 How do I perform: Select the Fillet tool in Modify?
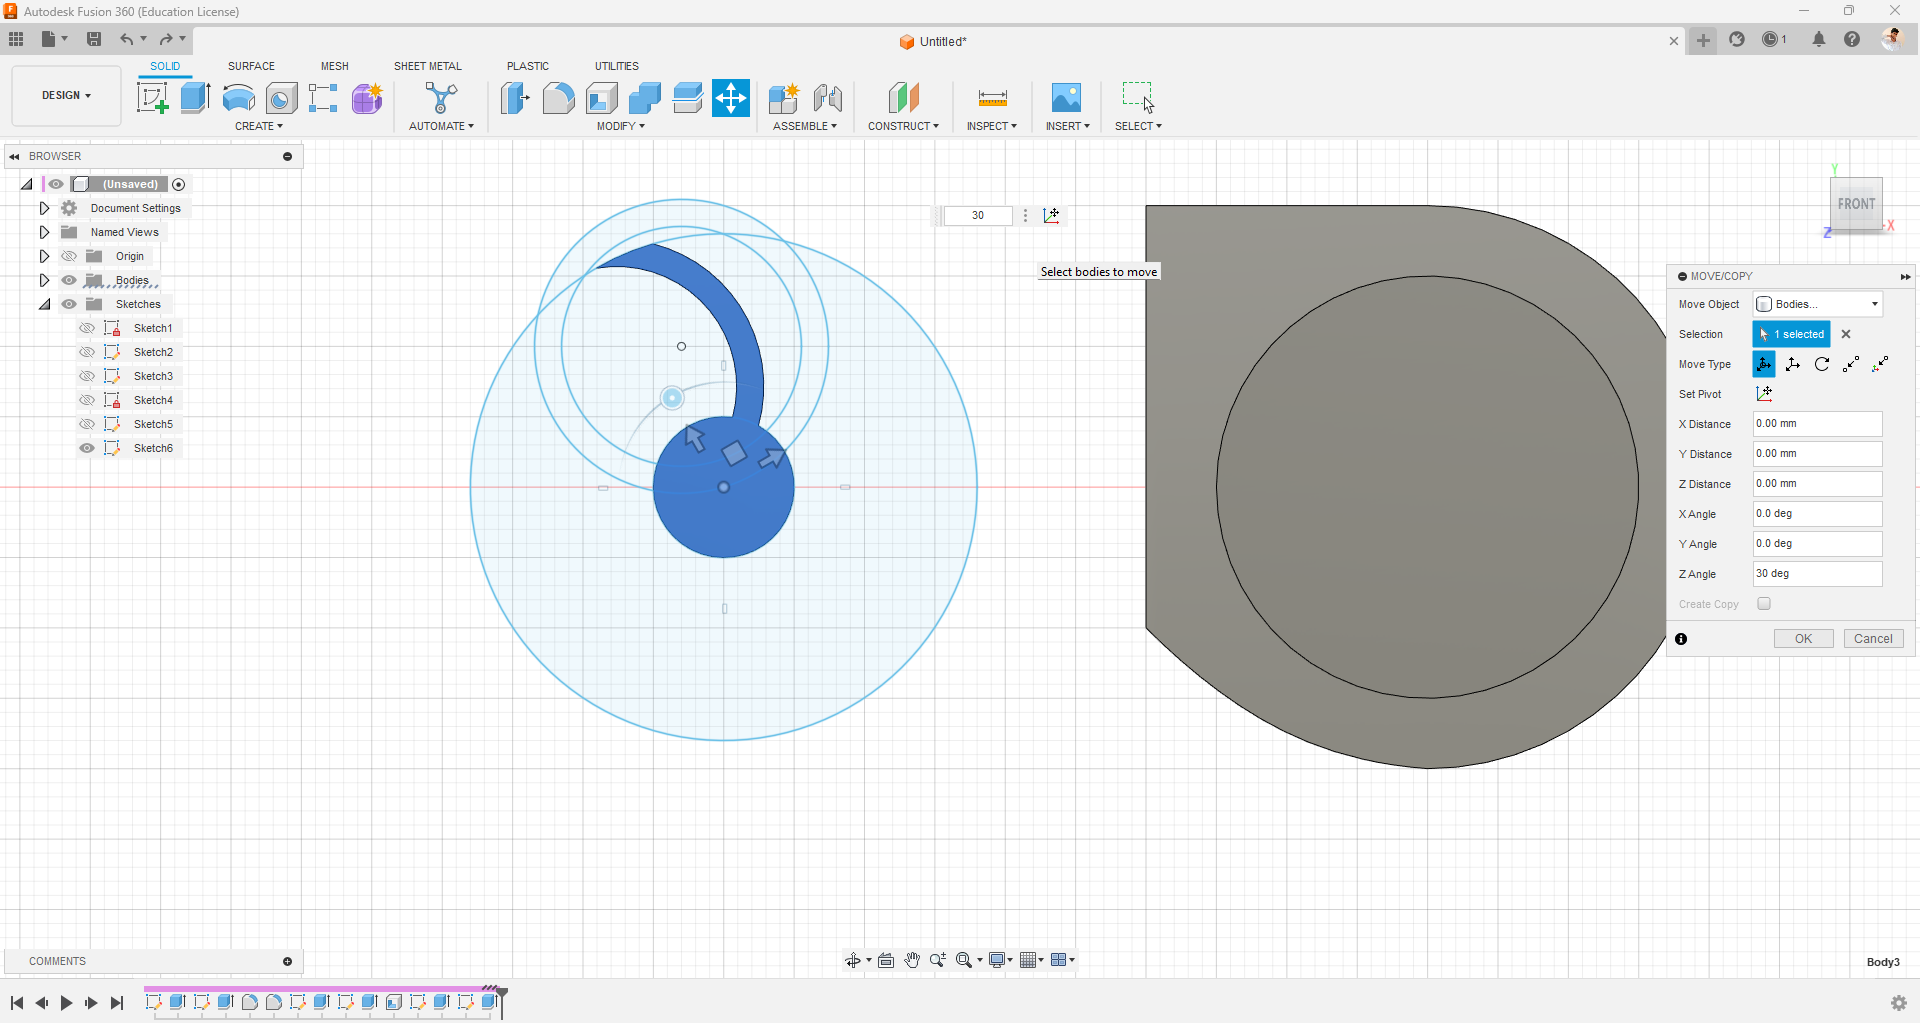[x=558, y=98]
